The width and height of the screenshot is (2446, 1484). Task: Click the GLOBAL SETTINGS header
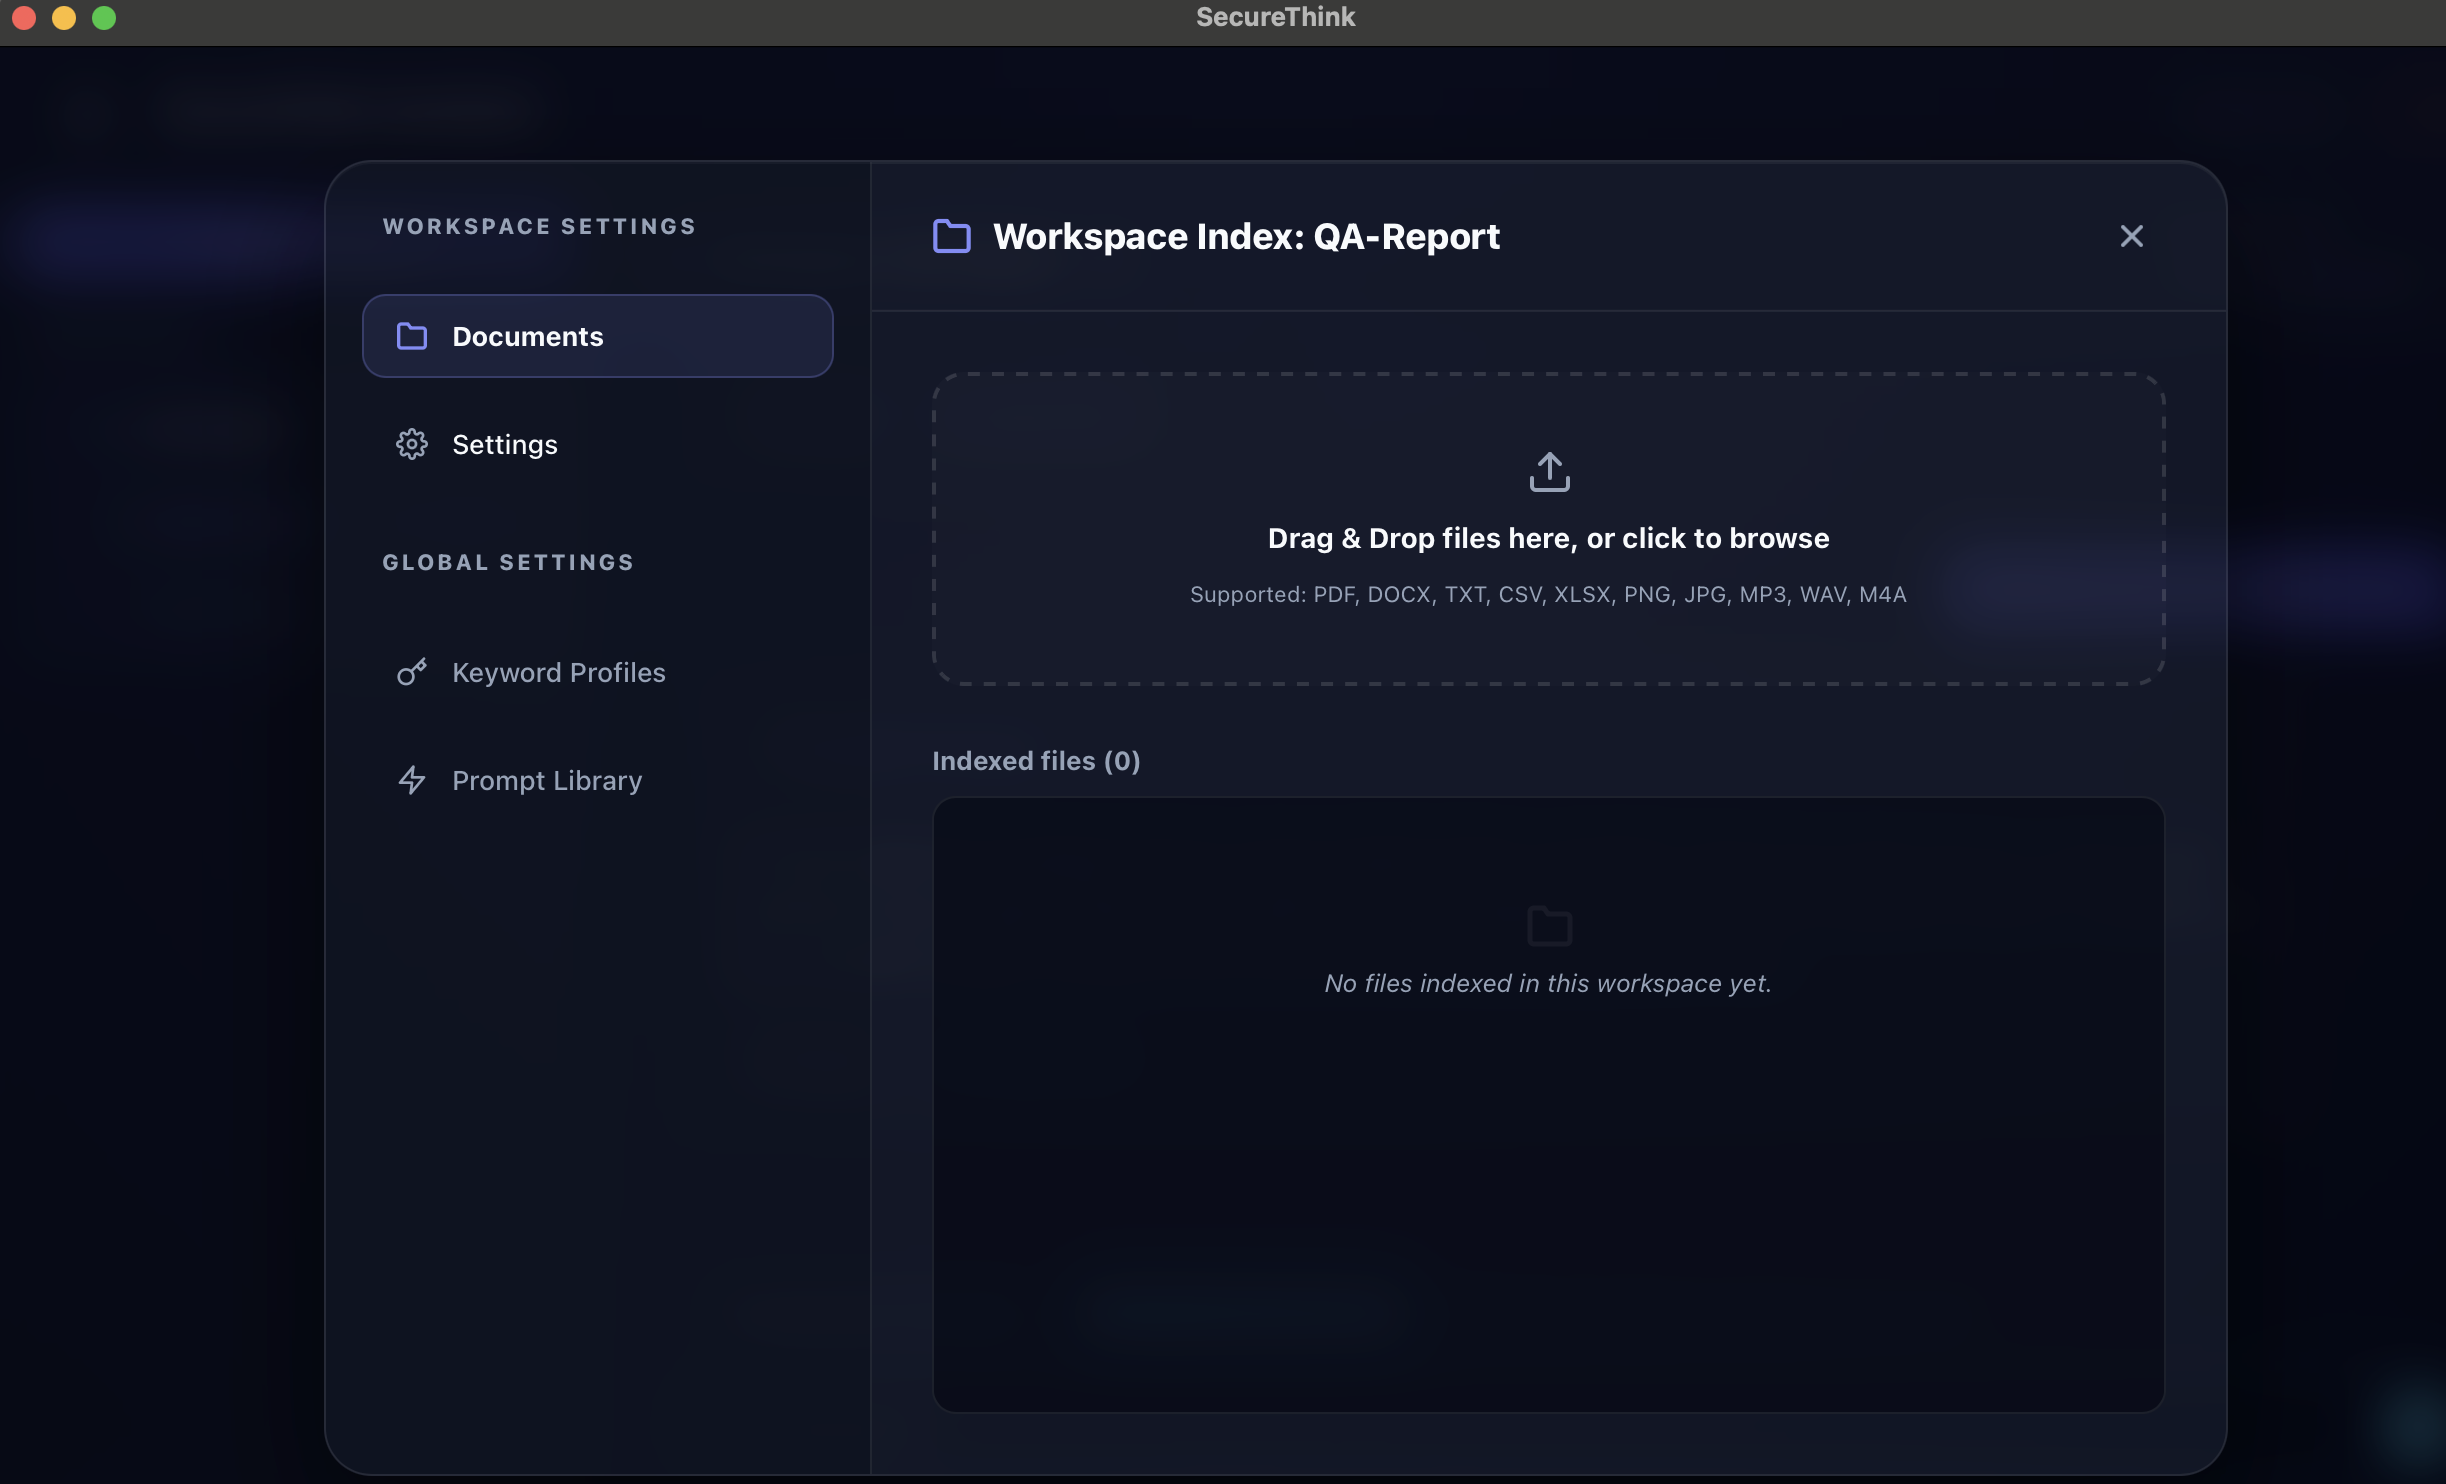point(508,563)
